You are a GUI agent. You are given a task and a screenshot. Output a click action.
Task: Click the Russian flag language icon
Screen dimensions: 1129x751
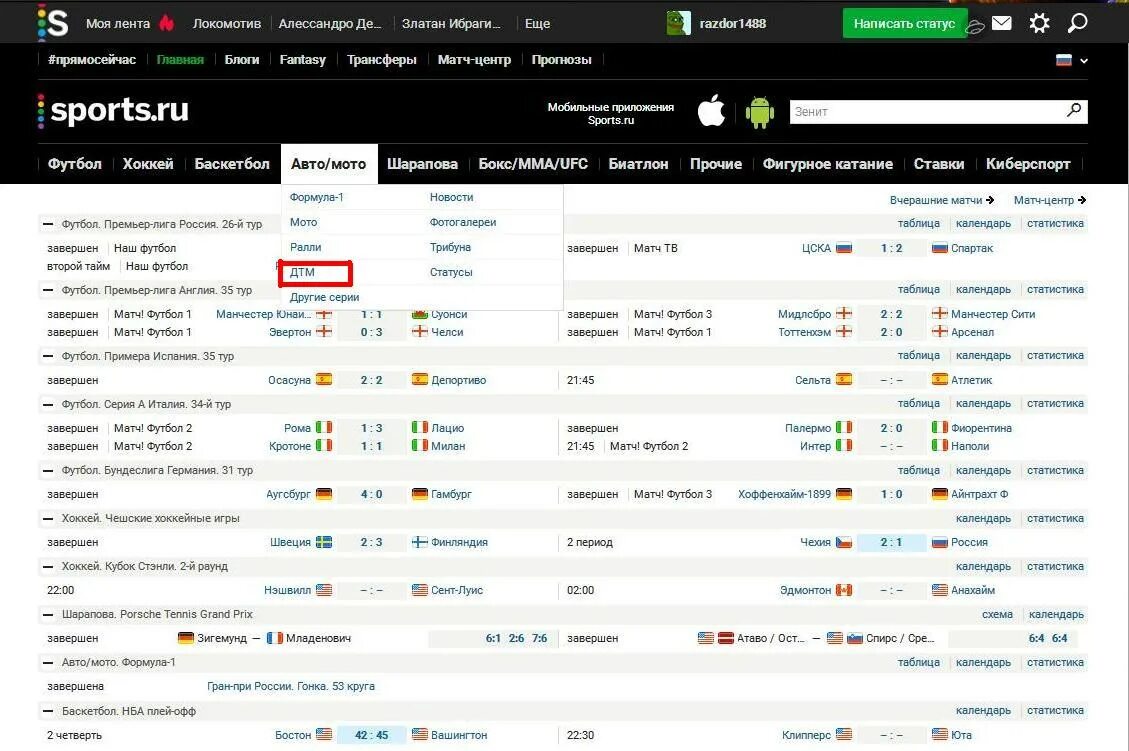coord(1063,60)
